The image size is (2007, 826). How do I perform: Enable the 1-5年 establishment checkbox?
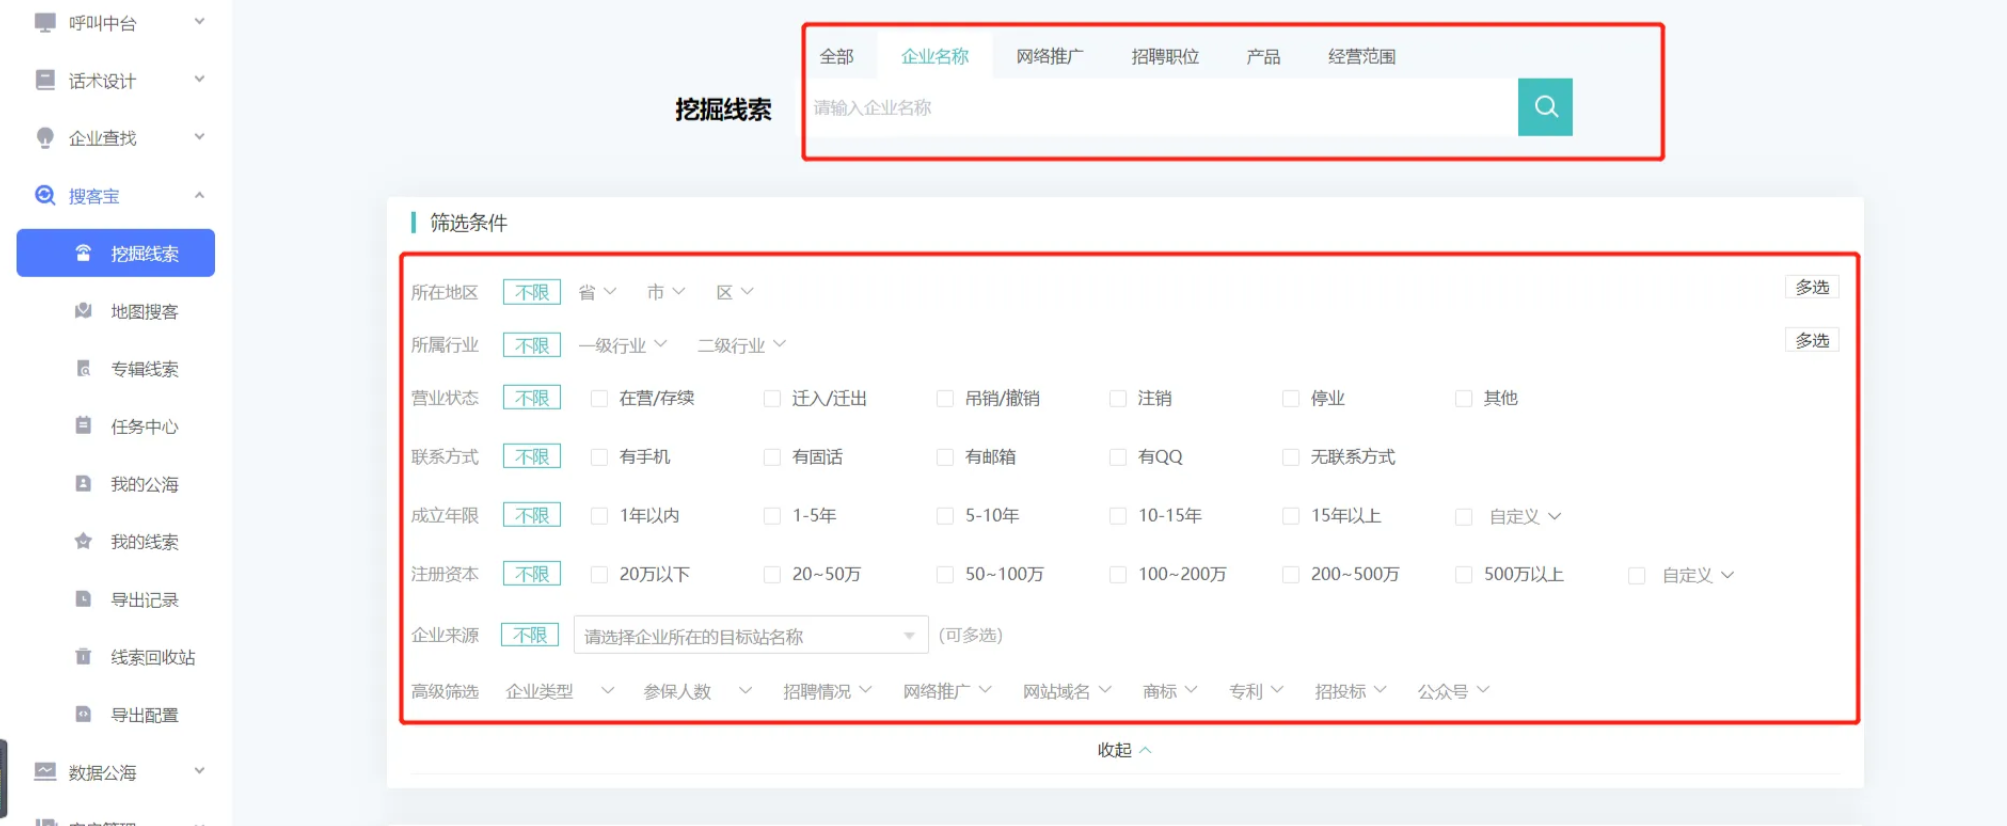tap(772, 516)
